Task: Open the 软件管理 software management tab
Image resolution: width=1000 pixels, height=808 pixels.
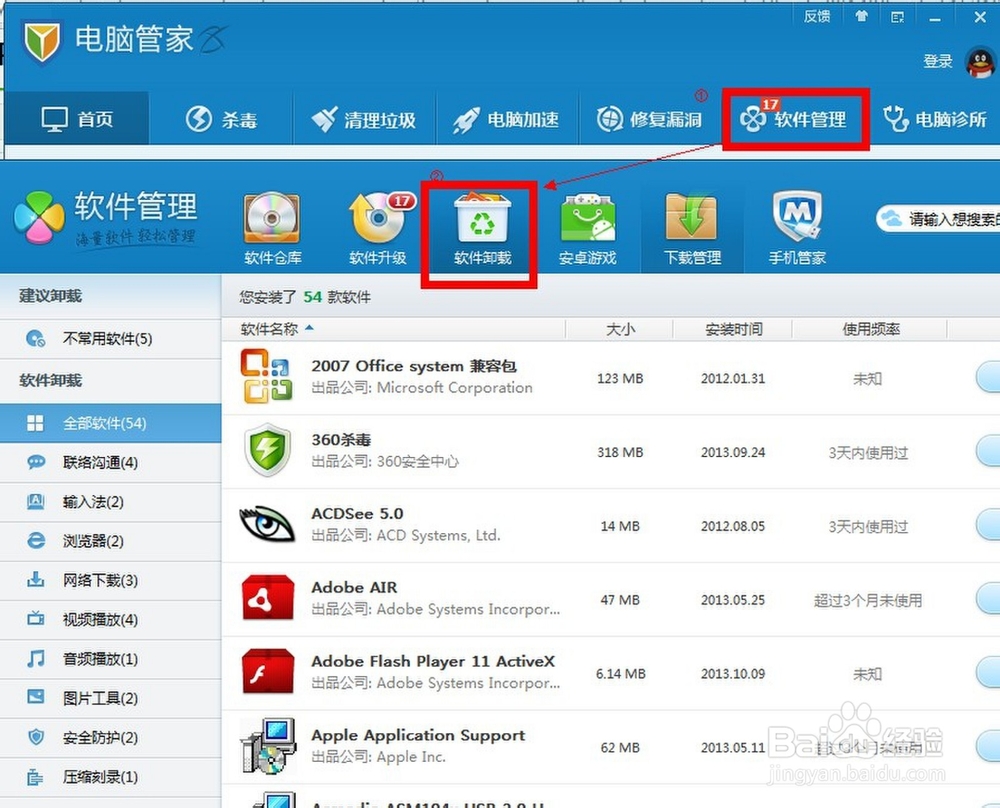Action: click(795, 119)
